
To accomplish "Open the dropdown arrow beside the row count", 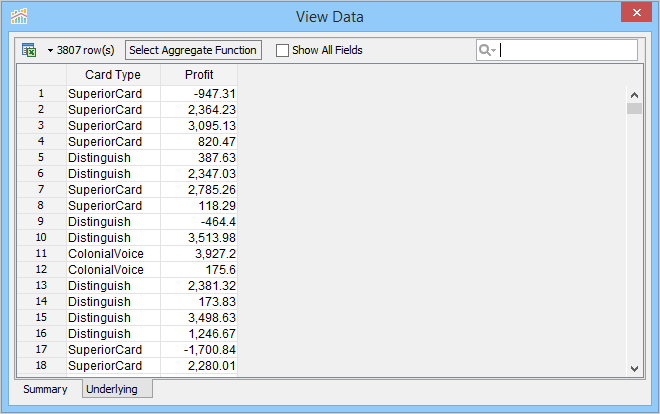I will pos(49,50).
